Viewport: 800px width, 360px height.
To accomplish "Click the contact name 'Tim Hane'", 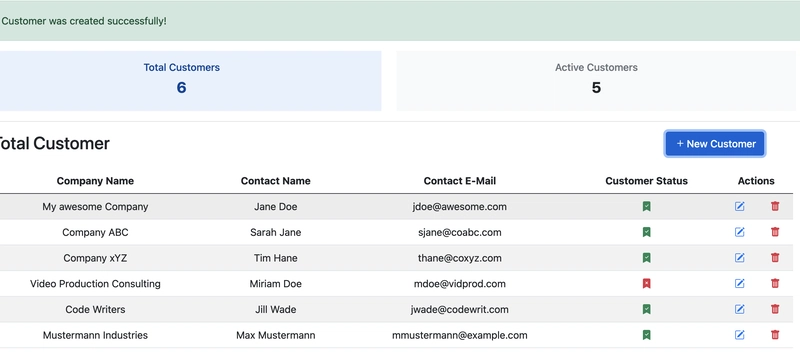I will click(x=276, y=258).
